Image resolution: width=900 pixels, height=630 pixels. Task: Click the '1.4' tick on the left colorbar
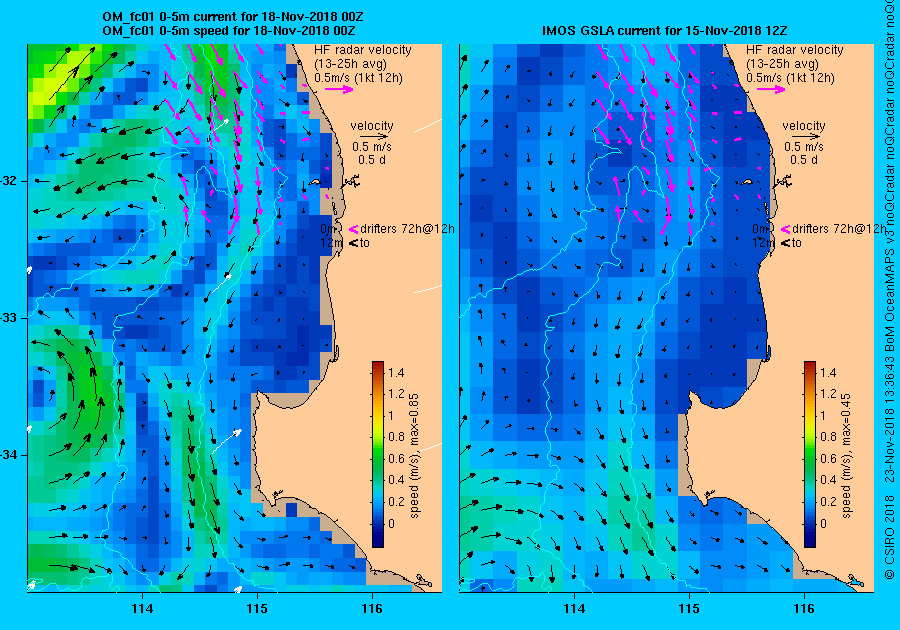pos(396,372)
